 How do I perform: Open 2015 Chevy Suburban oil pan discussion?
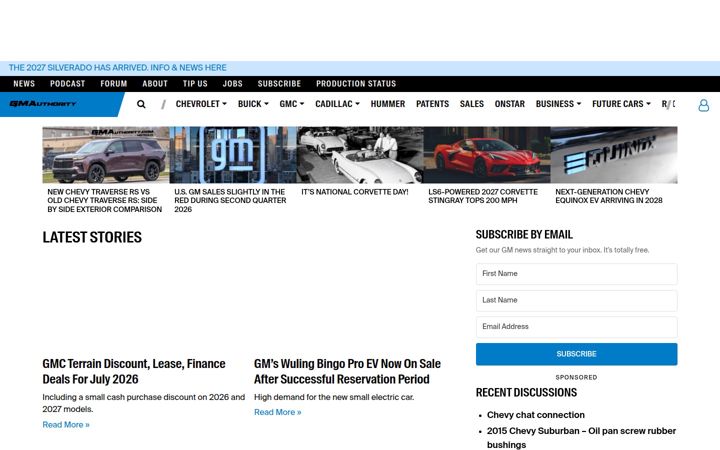click(581, 438)
